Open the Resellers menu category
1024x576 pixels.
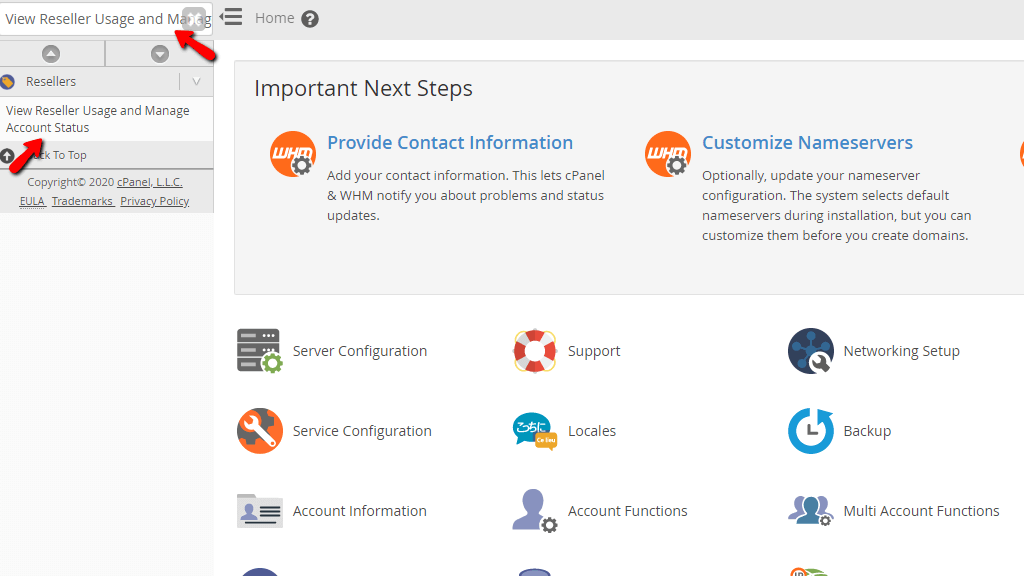point(51,82)
